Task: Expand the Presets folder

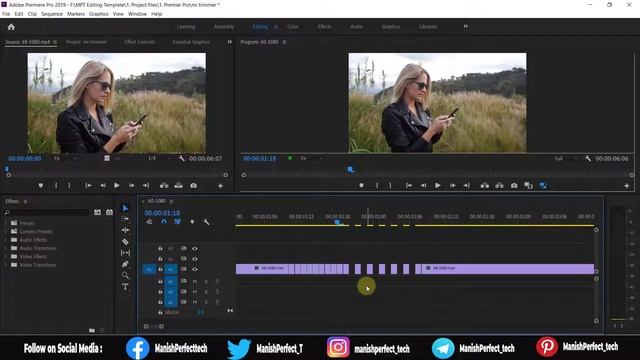Action: coord(6,223)
